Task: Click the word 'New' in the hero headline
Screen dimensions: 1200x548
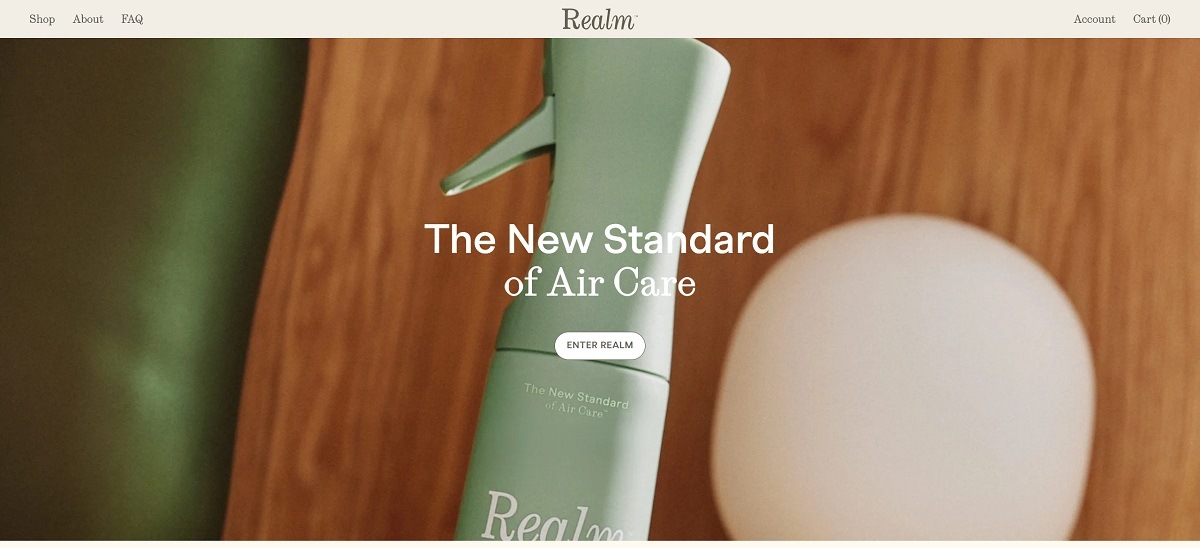Action: point(550,240)
